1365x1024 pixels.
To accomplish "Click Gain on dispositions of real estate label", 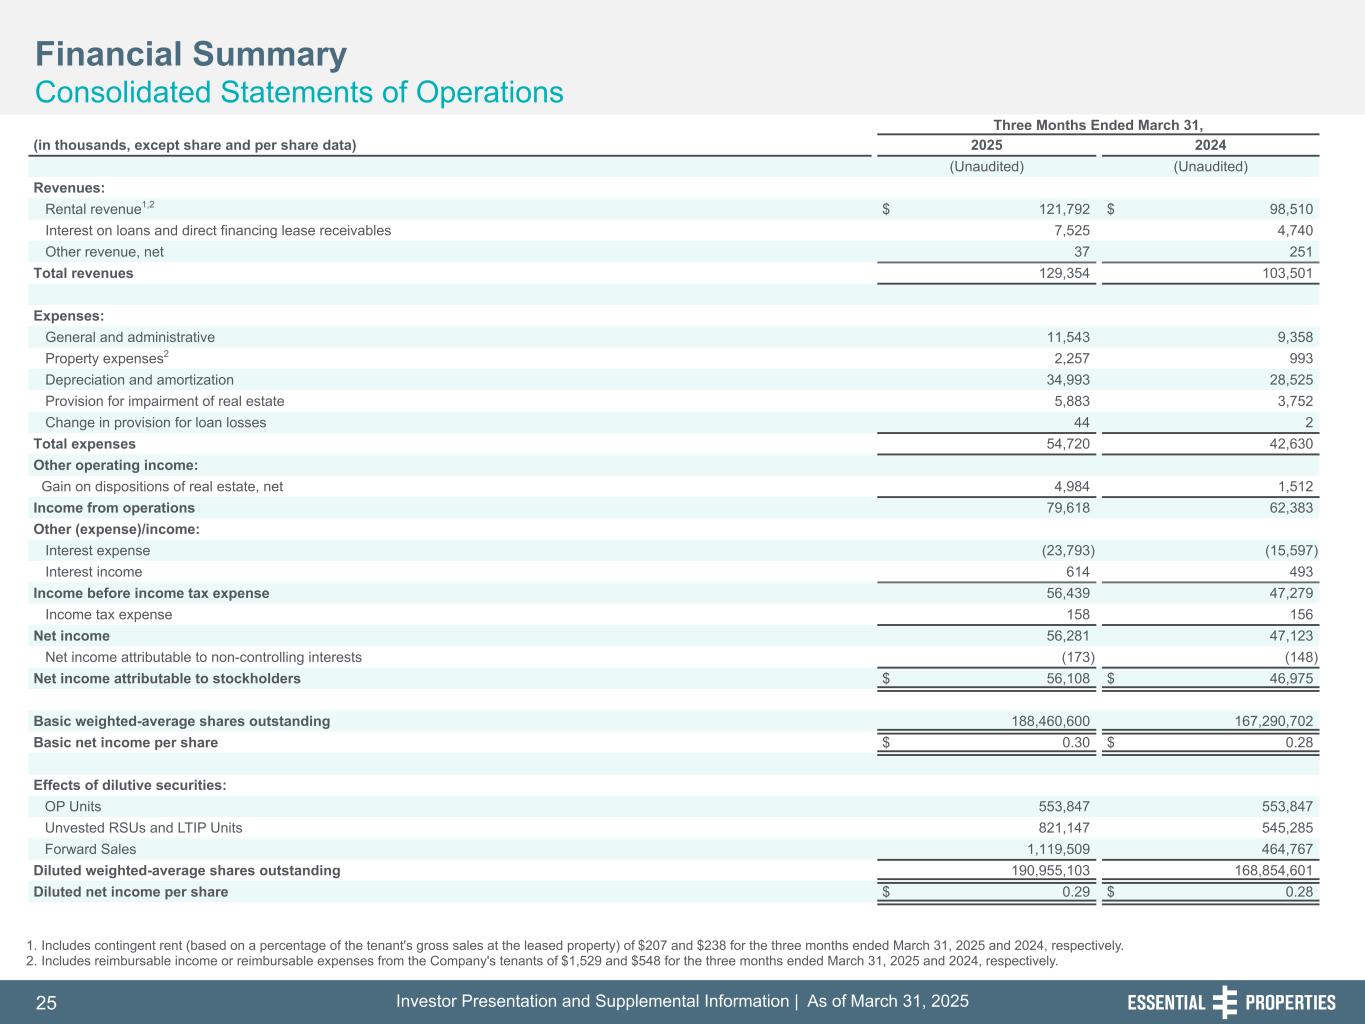I will point(162,487).
